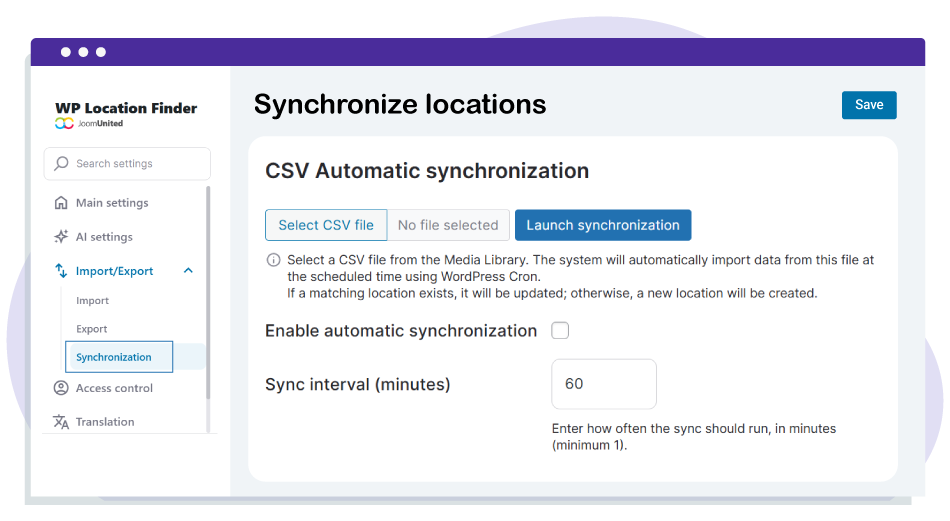Screen dimensions: 950x521
Task: Open Main settings menu item
Action: click(x=112, y=203)
